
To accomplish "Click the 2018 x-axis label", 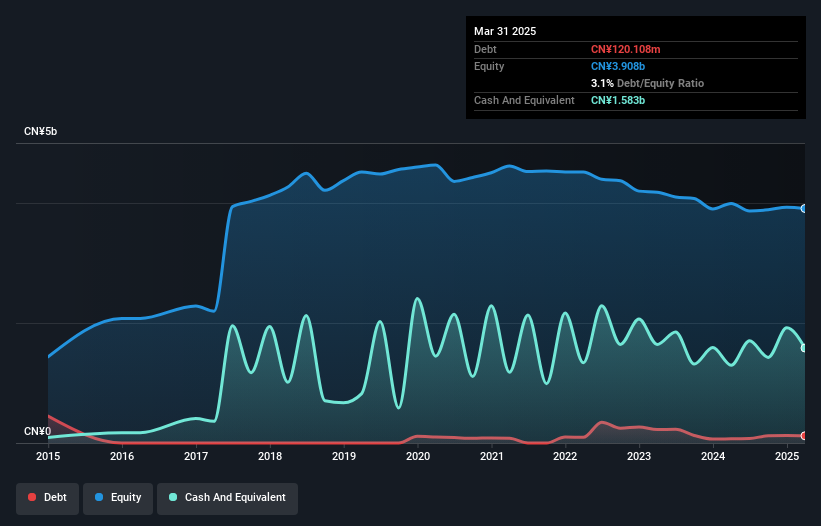I will [x=270, y=456].
